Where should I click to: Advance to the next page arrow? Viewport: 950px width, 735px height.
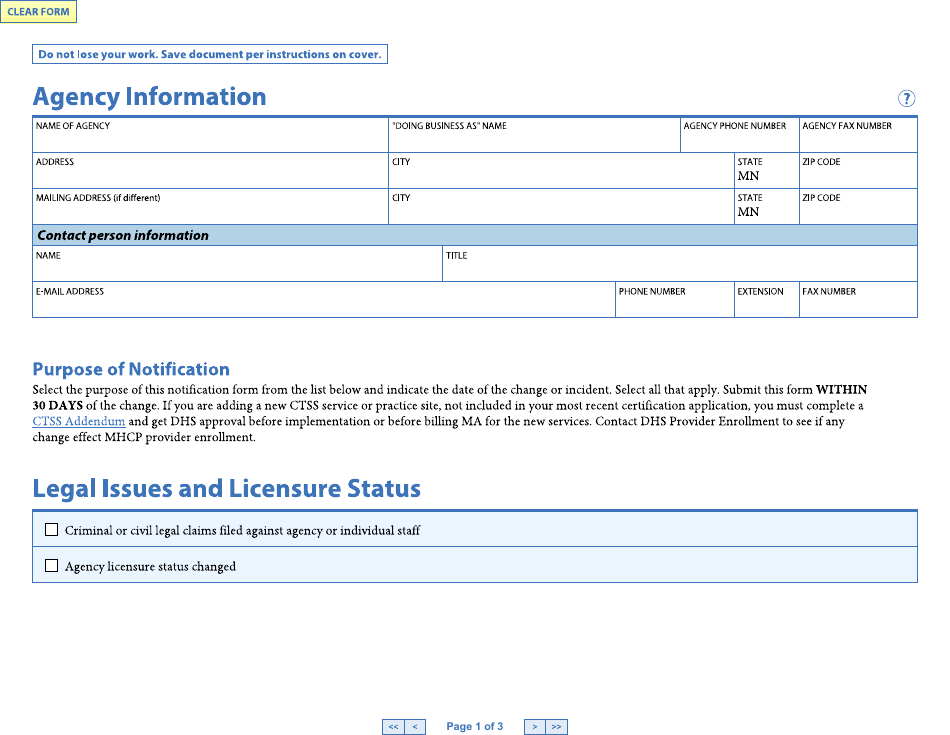point(535,727)
